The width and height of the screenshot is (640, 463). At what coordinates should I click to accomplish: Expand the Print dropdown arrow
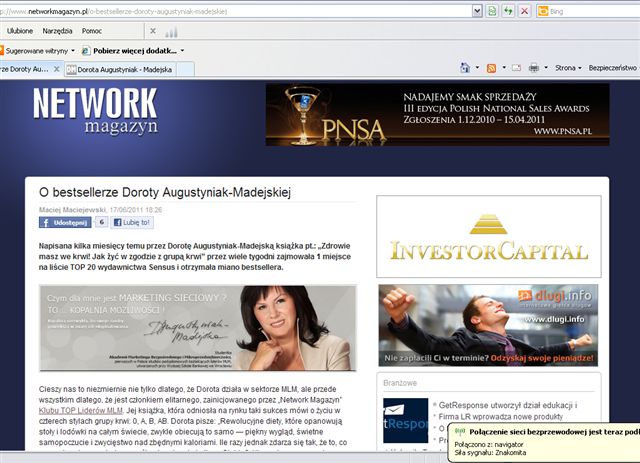point(546,68)
